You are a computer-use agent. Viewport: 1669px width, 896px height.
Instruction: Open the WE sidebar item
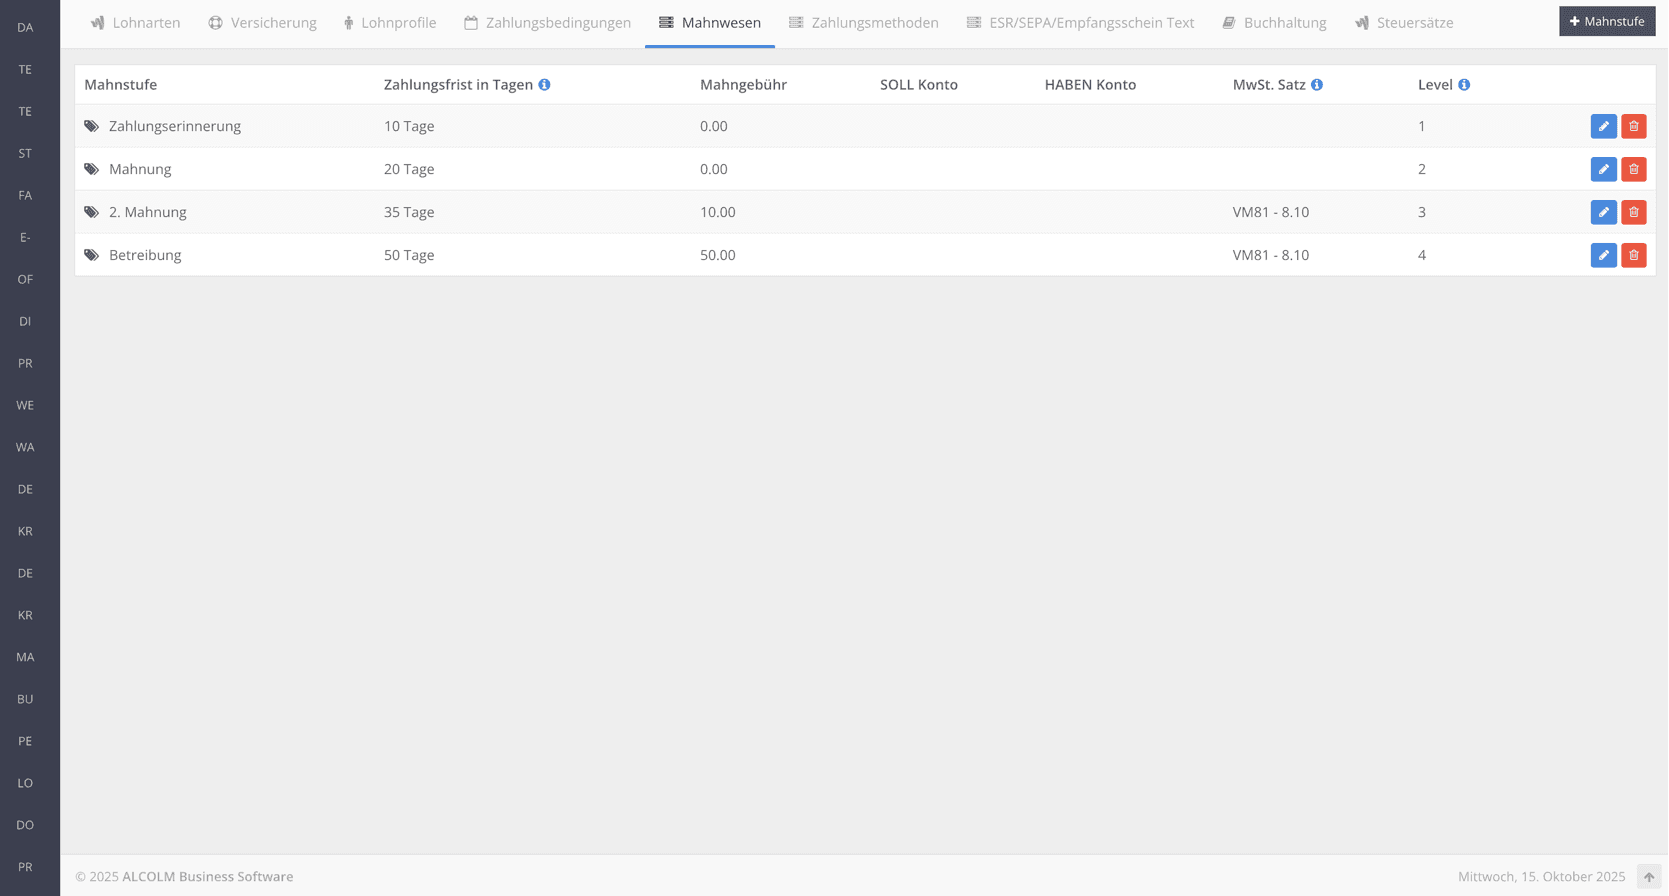(x=25, y=405)
